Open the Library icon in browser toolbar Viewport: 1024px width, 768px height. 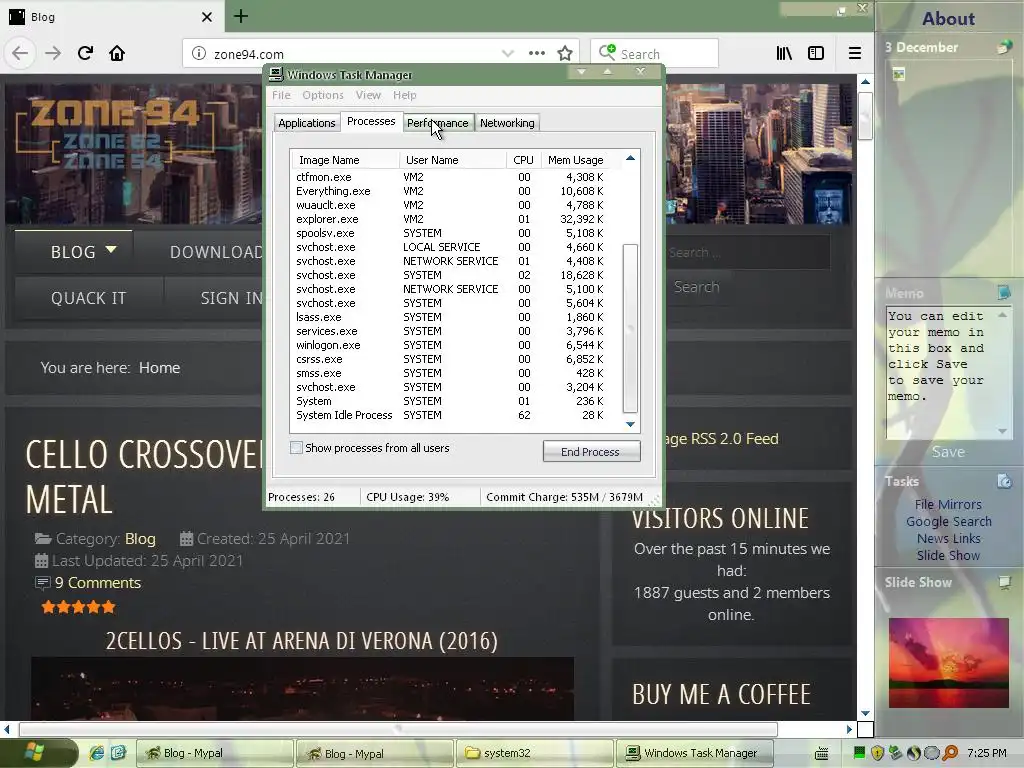pos(784,53)
